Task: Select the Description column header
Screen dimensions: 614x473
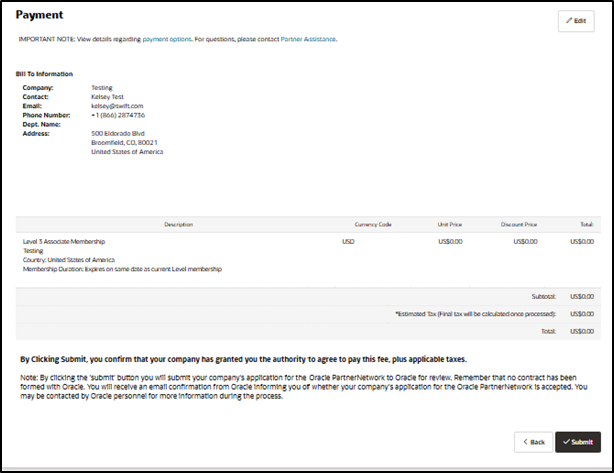Action: click(179, 224)
